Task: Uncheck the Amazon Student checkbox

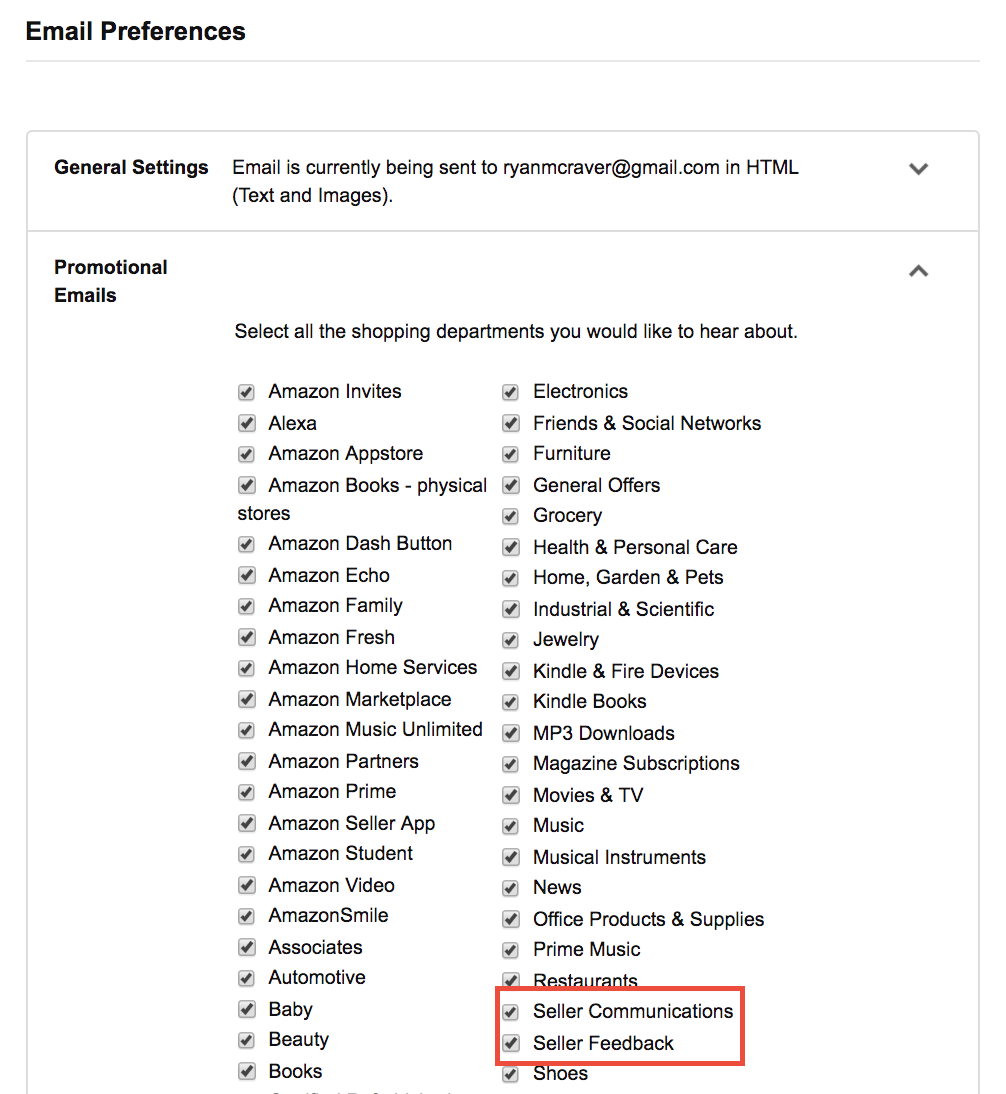Action: (246, 855)
